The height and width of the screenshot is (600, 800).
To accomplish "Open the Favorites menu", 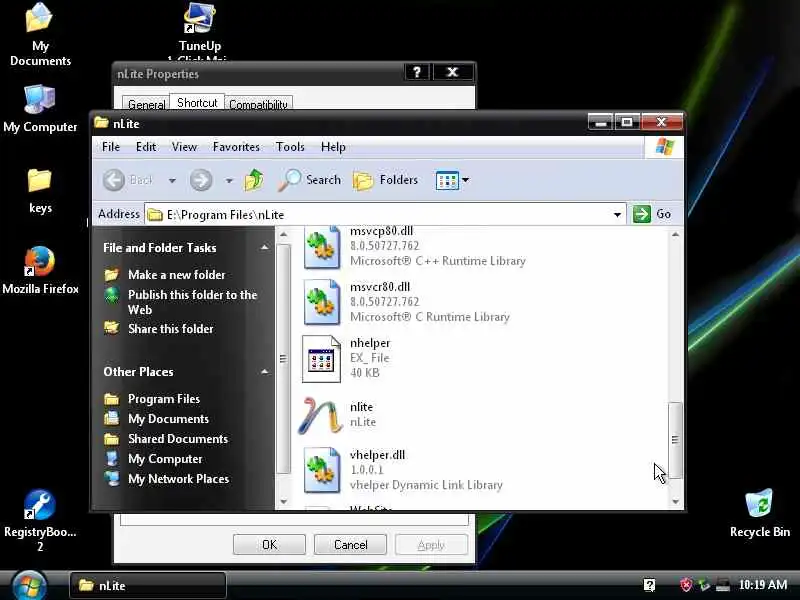I will tap(236, 147).
